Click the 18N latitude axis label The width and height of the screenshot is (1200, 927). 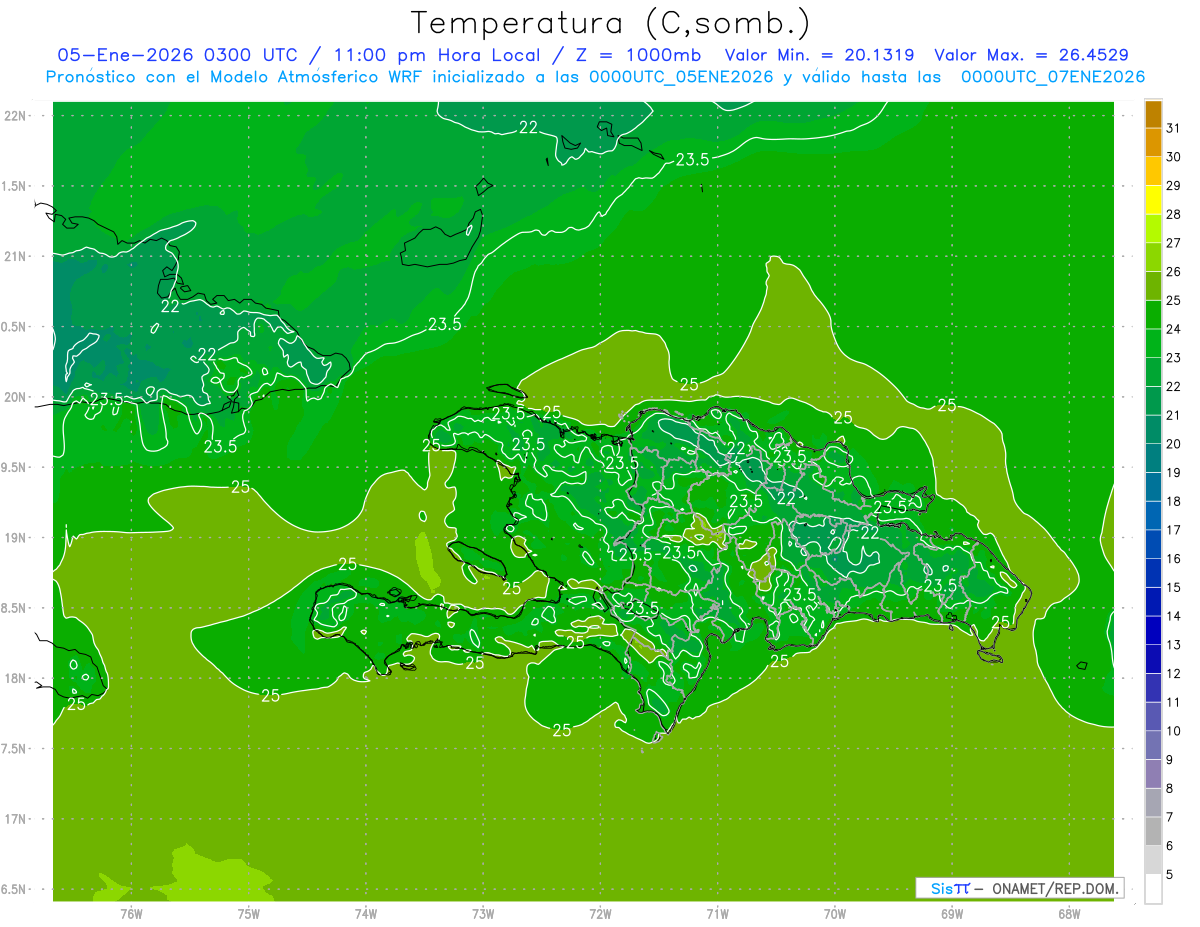pos(16,678)
